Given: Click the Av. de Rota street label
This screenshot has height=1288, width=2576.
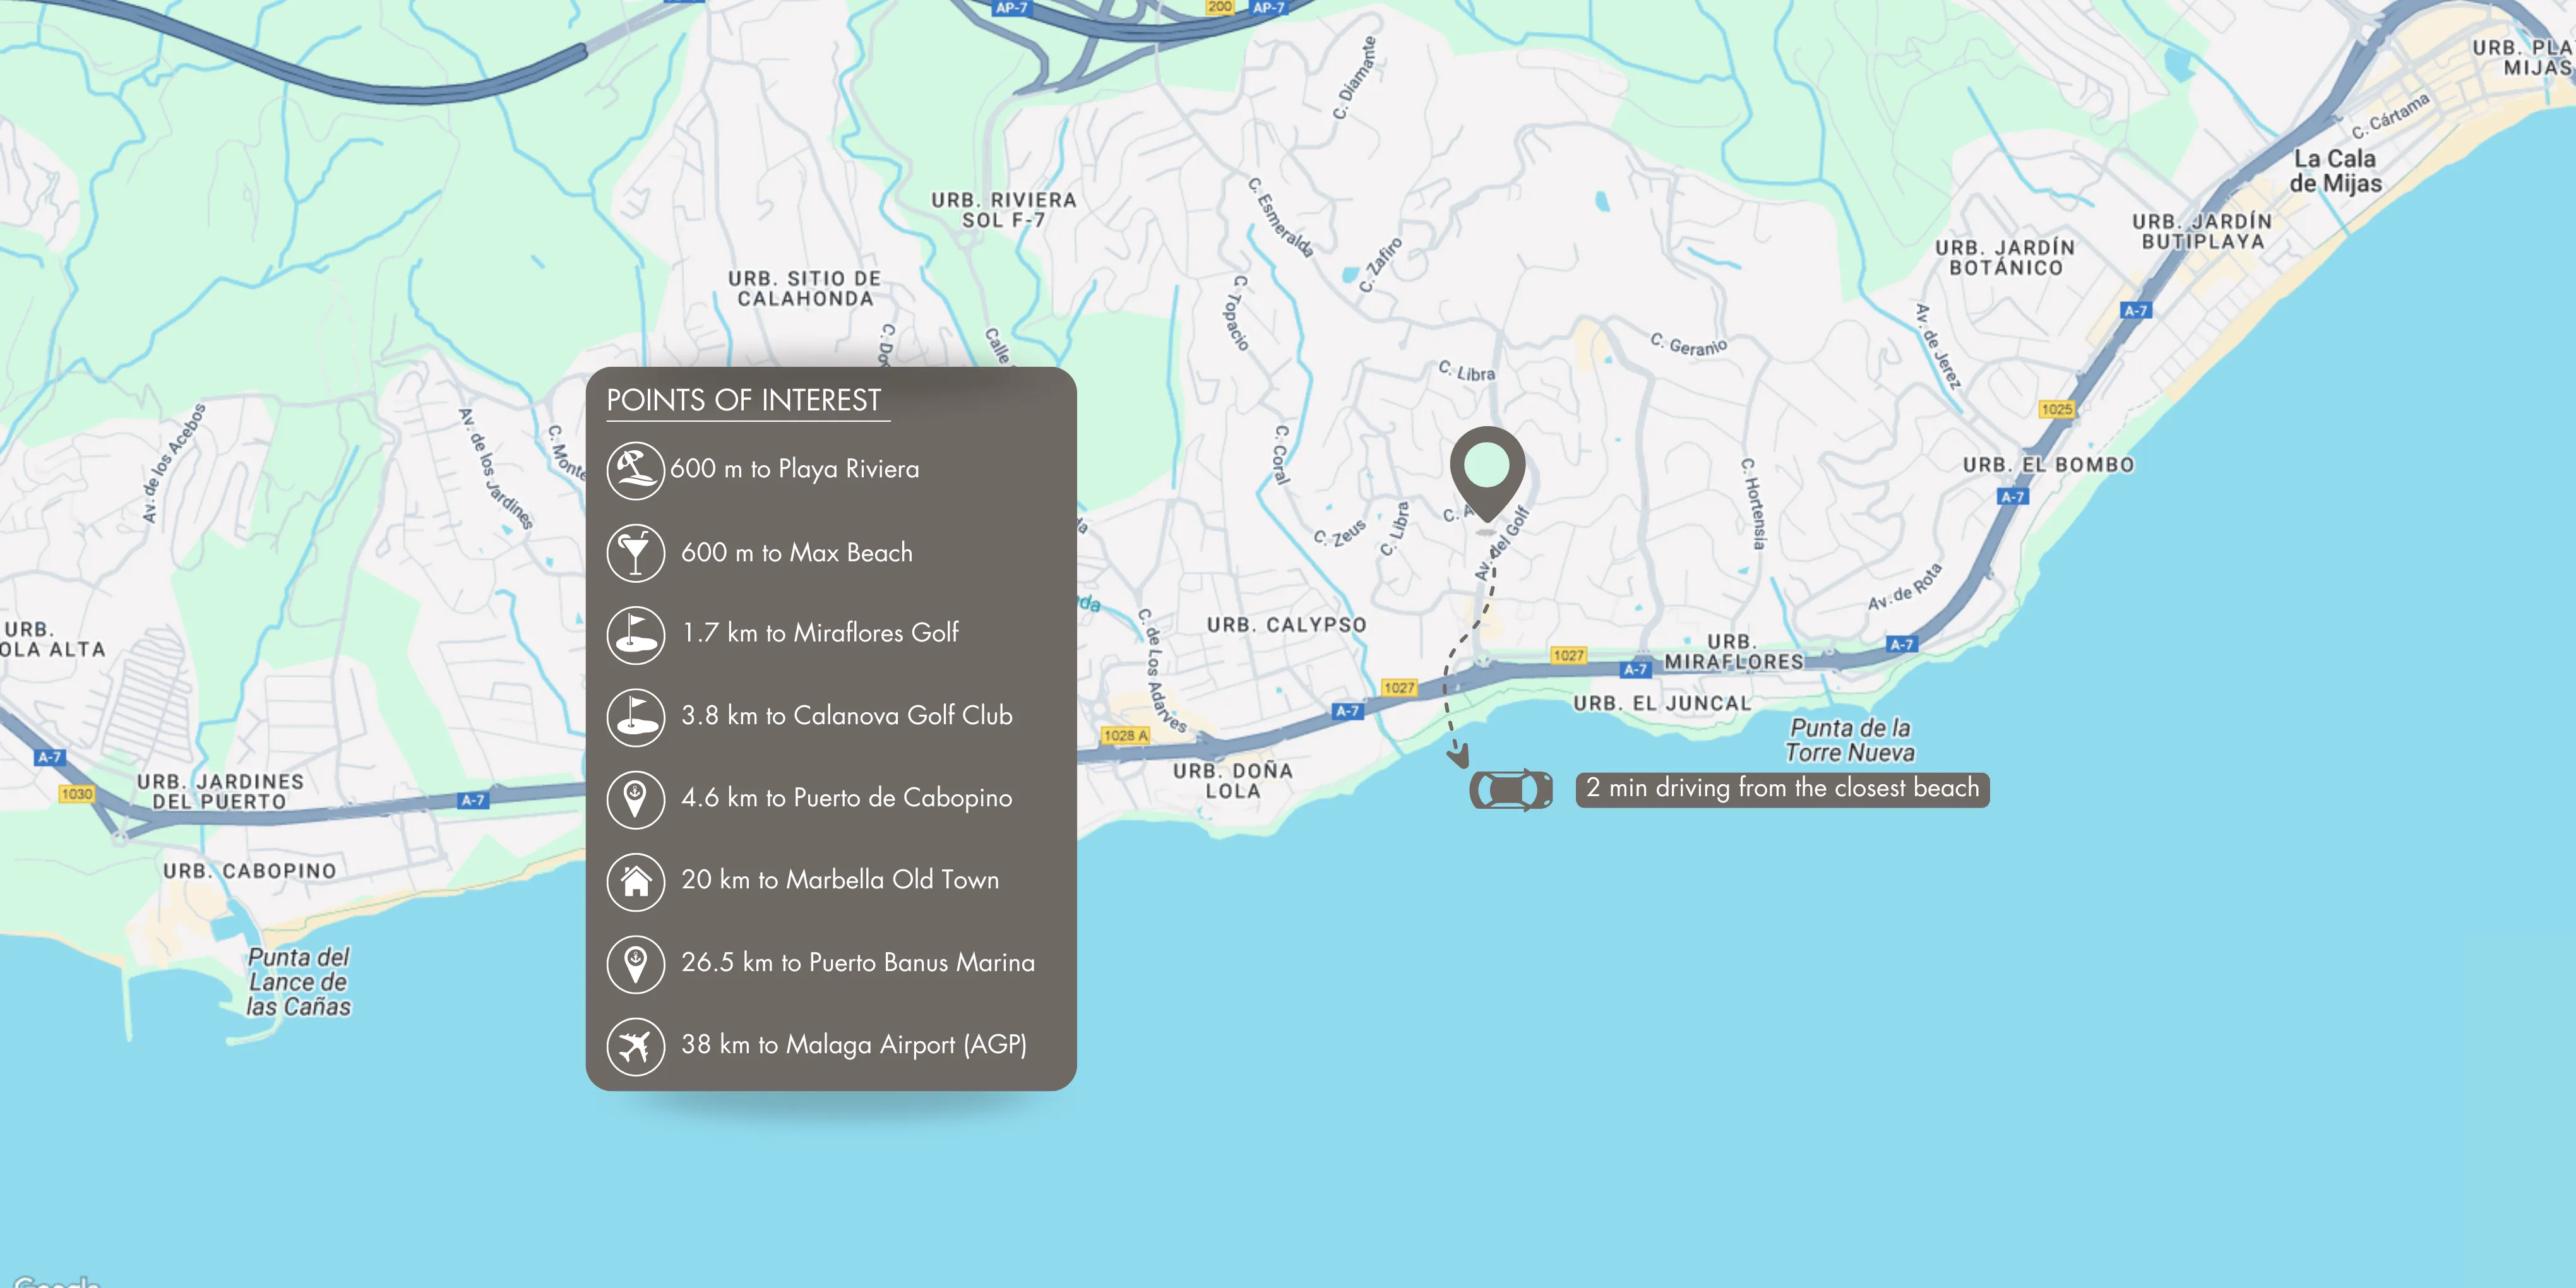Looking at the screenshot, I should click(1905, 587).
